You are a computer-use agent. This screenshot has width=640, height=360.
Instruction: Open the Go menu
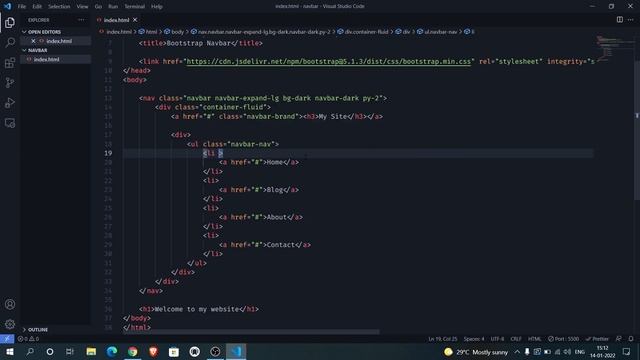pyautogui.click(x=98, y=7)
